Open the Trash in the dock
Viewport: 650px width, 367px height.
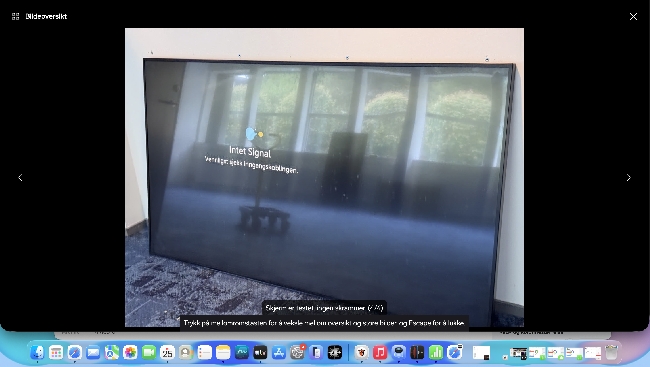click(611, 352)
